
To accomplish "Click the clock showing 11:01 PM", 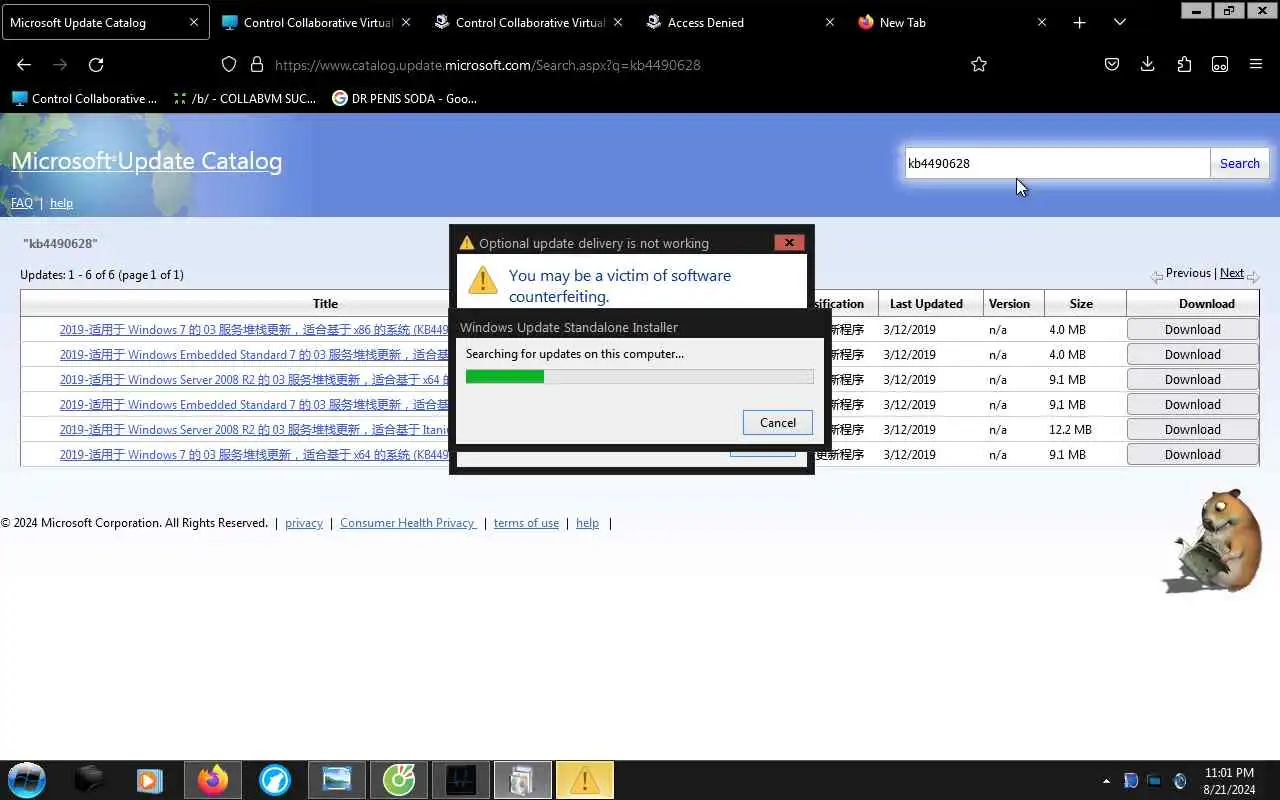I will (1229, 772).
